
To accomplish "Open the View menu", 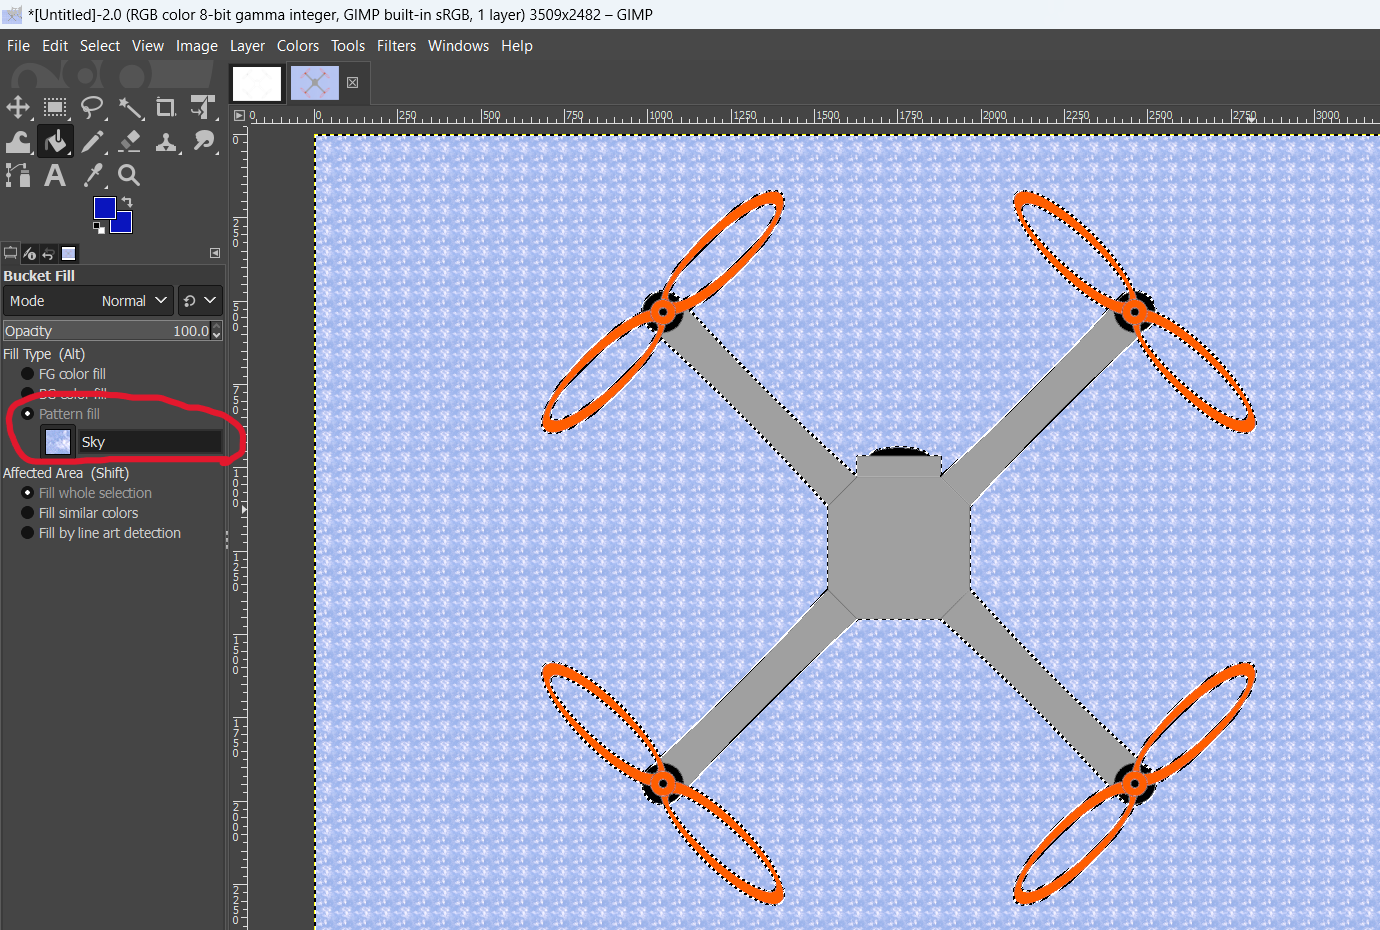I will [x=148, y=46].
